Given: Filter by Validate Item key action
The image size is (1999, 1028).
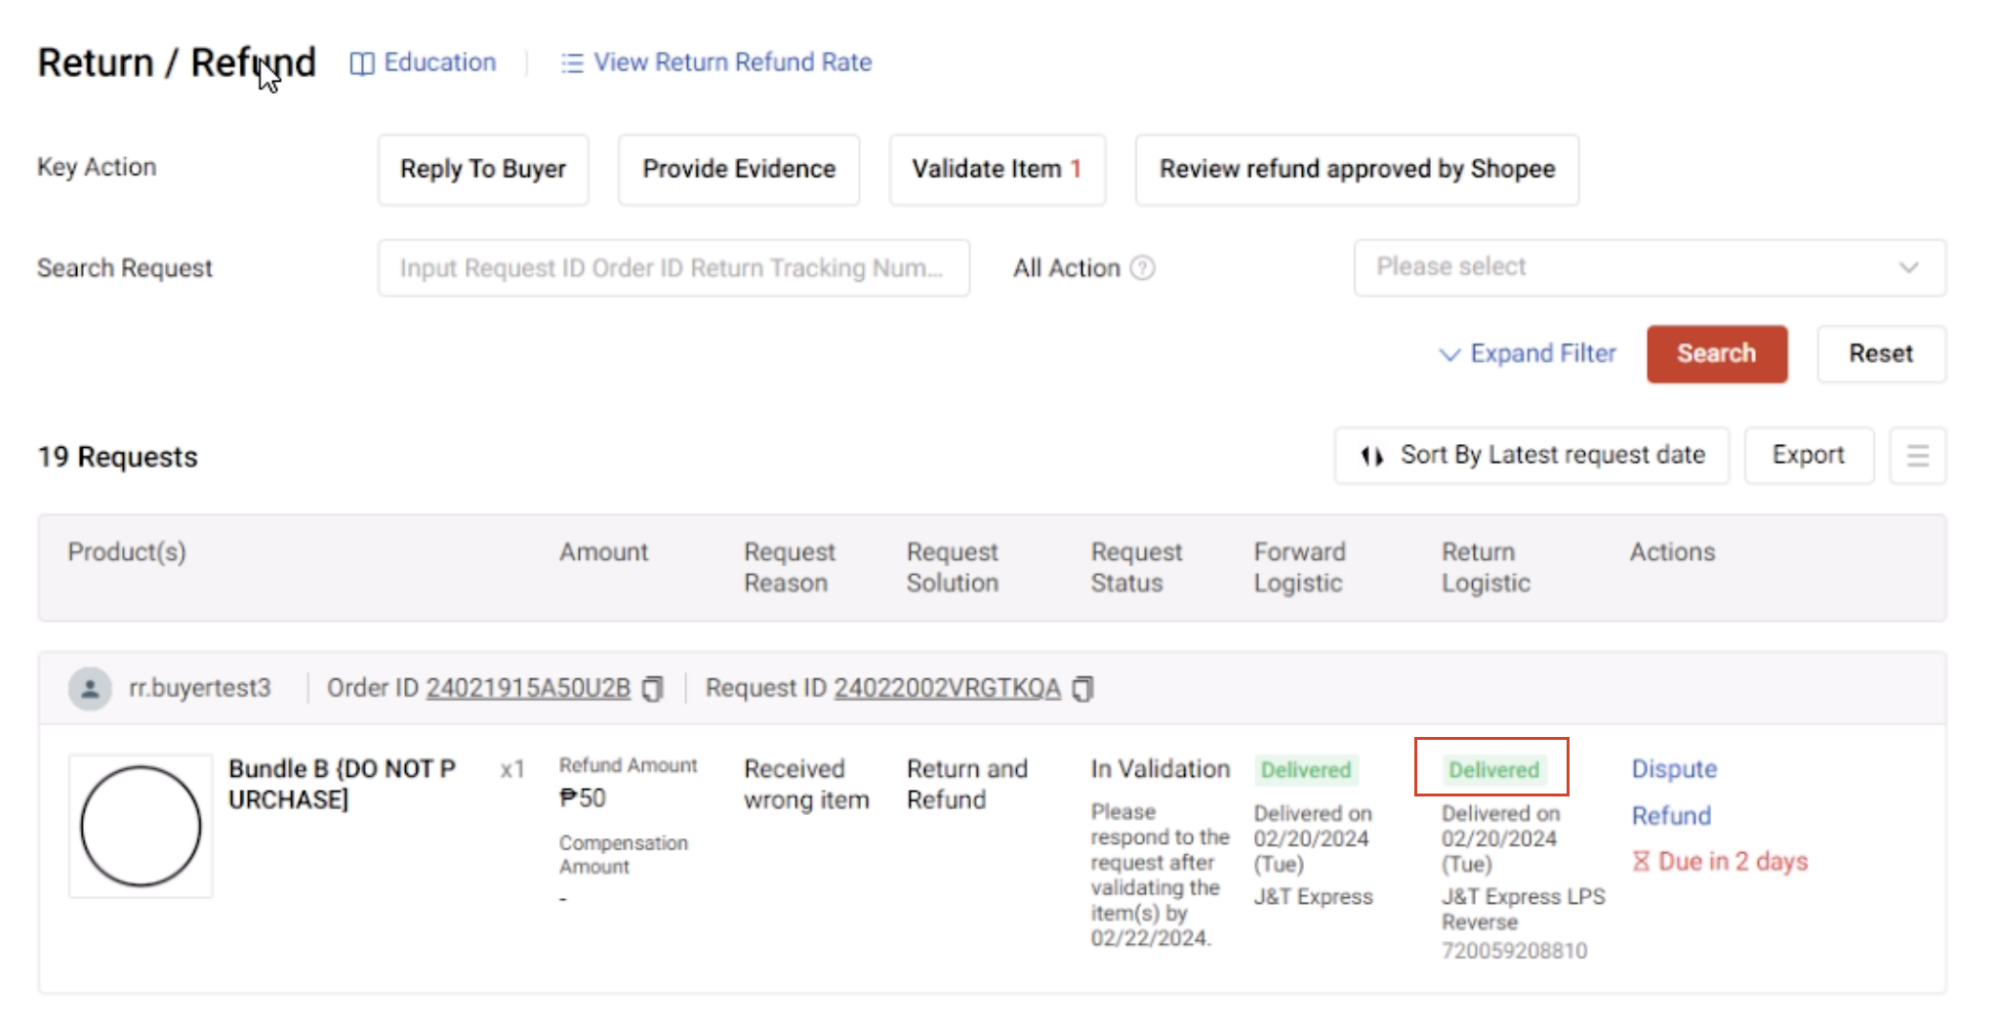Looking at the screenshot, I should (997, 170).
